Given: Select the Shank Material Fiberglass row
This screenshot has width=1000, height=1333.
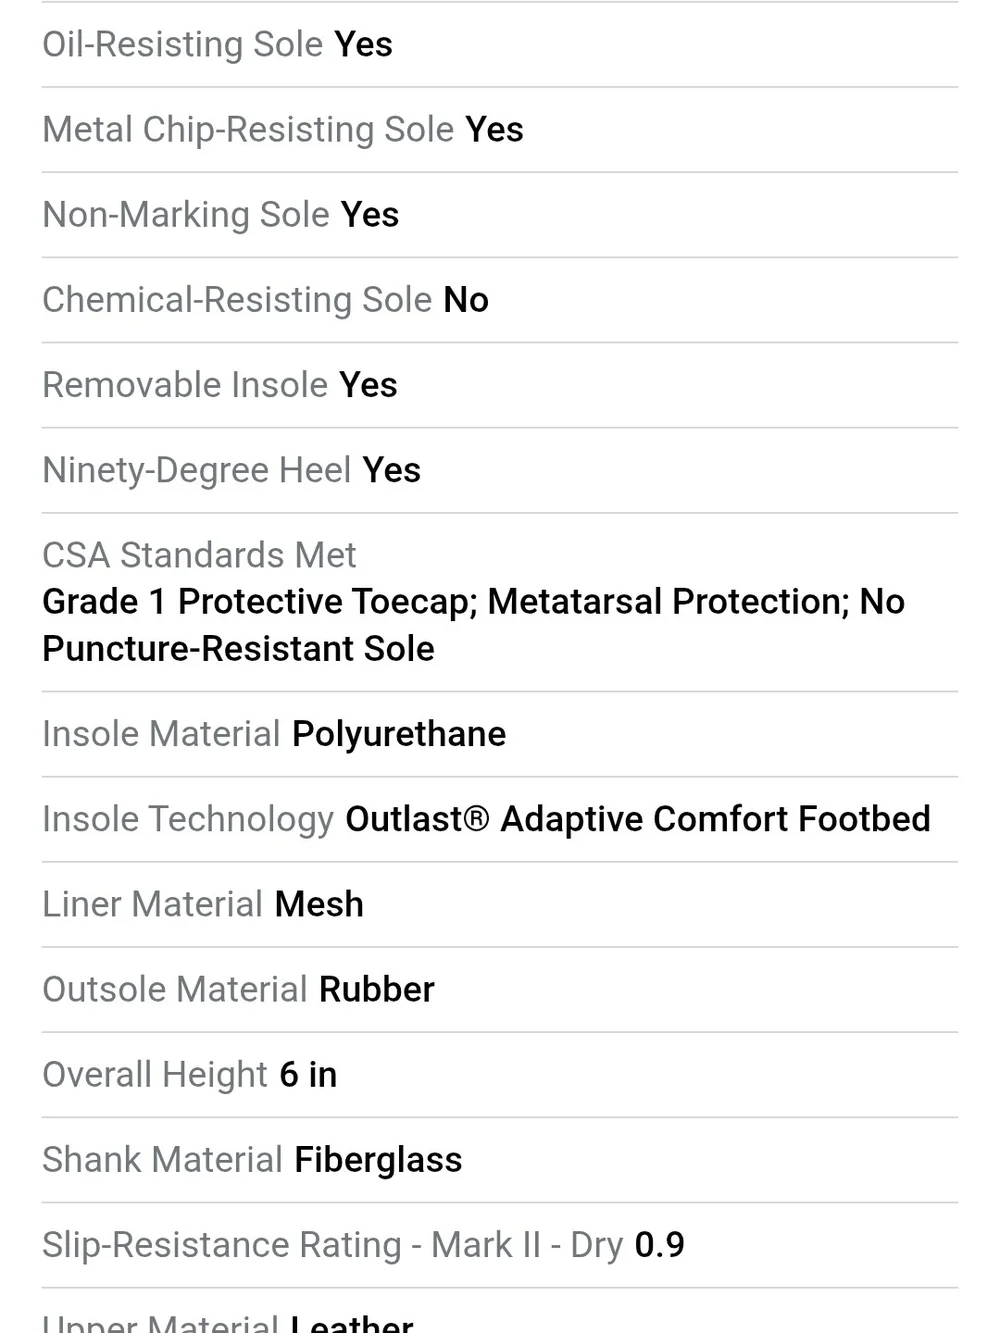Looking at the screenshot, I should coord(500,1160).
